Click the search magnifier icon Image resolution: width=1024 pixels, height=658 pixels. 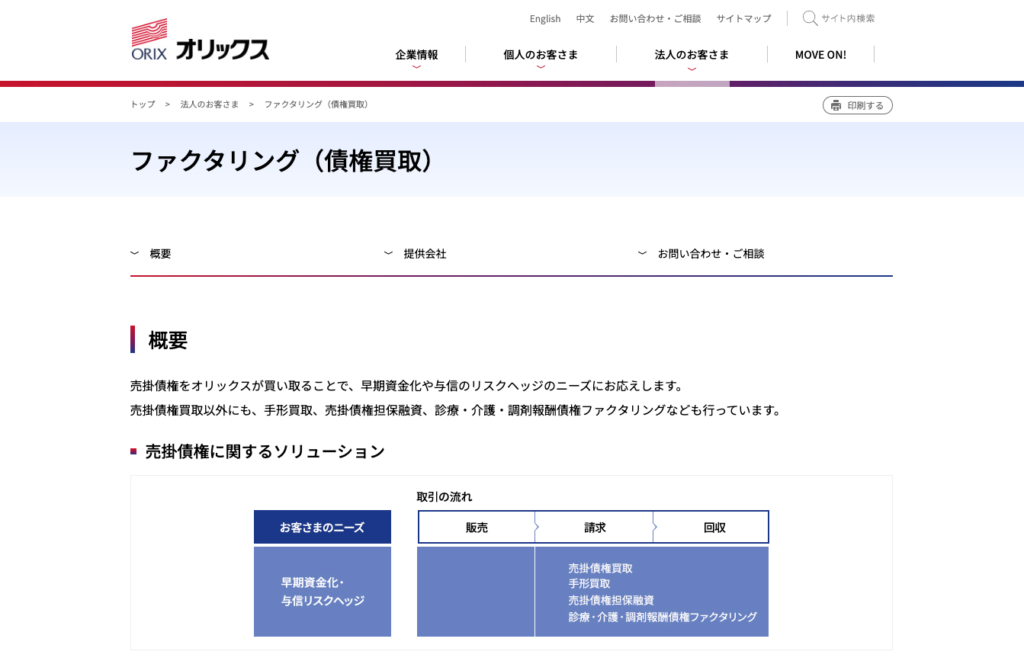pos(809,18)
